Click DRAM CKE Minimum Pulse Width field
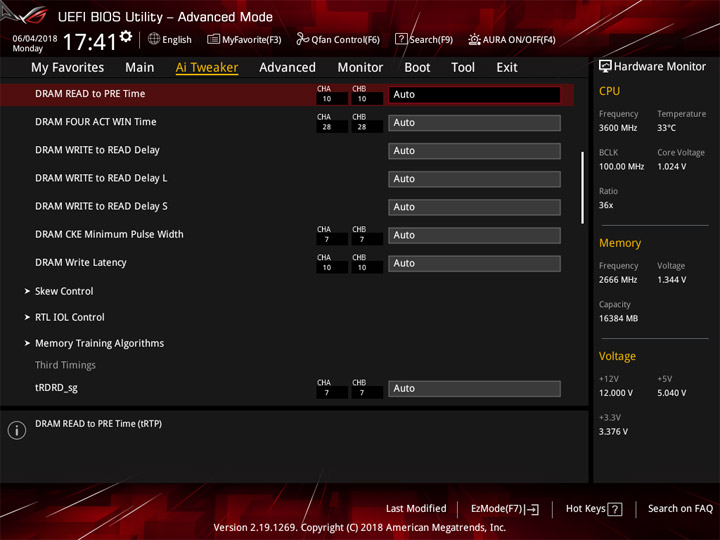This screenshot has width=720, height=540. pyautogui.click(x=474, y=235)
